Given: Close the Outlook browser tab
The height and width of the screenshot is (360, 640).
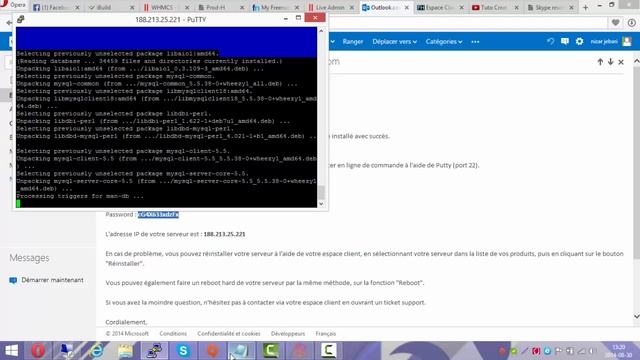Looking at the screenshot, I should click(407, 7).
